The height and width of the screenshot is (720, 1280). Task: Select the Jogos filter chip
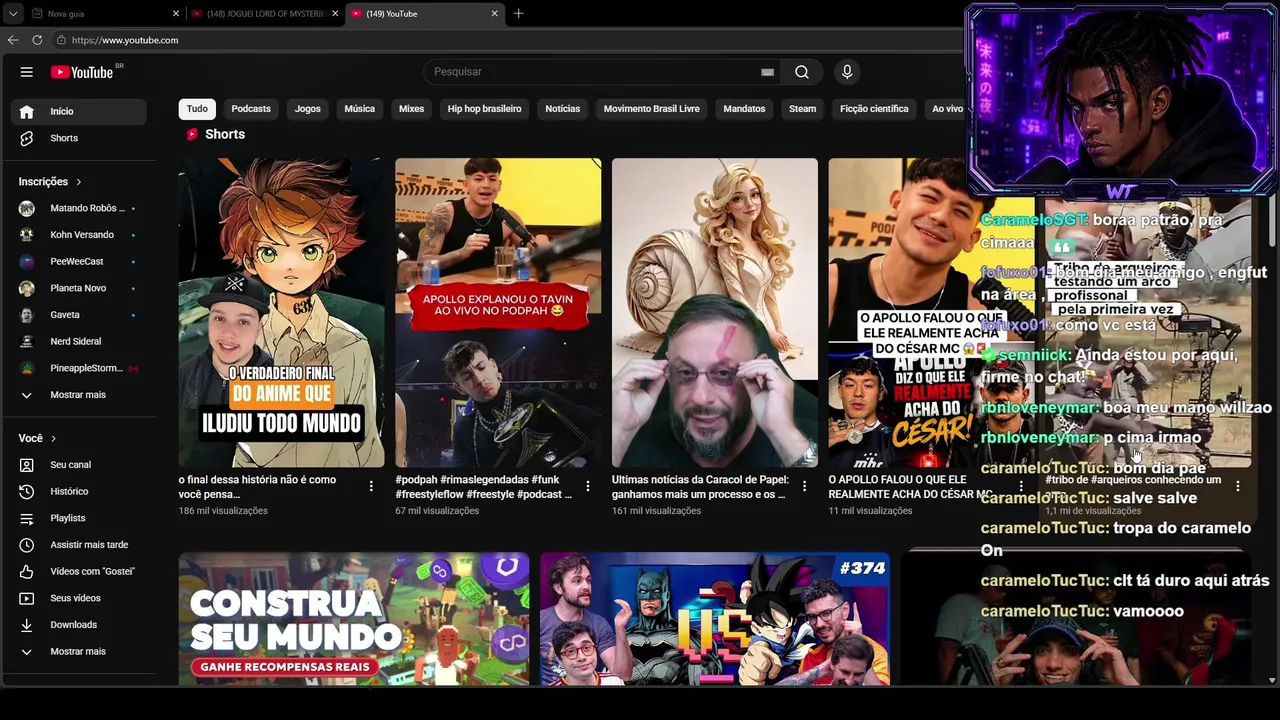click(308, 109)
